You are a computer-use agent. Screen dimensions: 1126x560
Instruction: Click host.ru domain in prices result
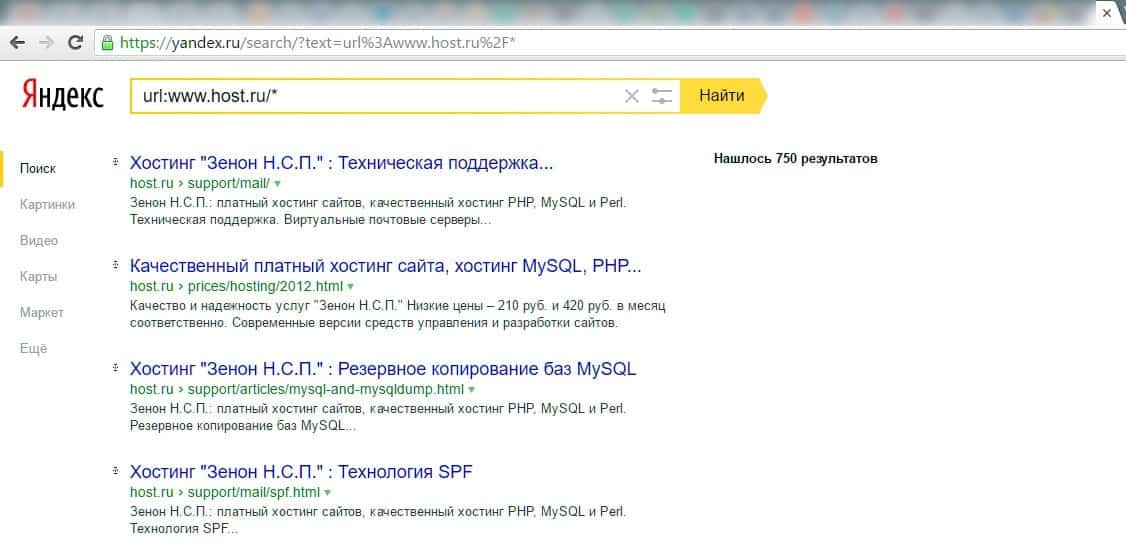[152, 286]
